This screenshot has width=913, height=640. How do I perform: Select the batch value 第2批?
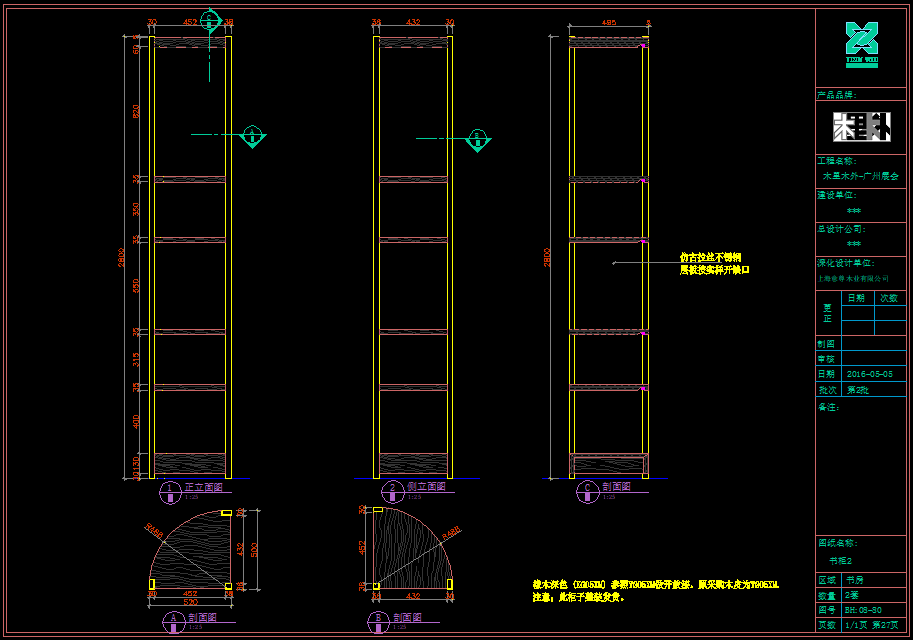(x=858, y=390)
